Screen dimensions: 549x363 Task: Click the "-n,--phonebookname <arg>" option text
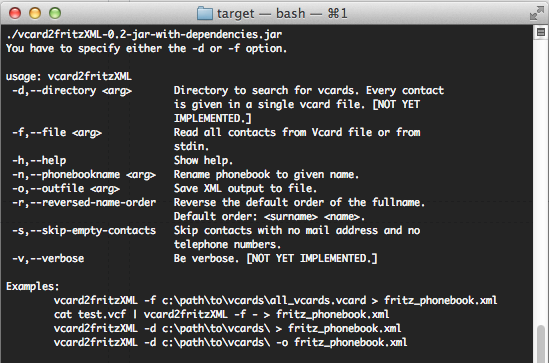[x=84, y=174]
